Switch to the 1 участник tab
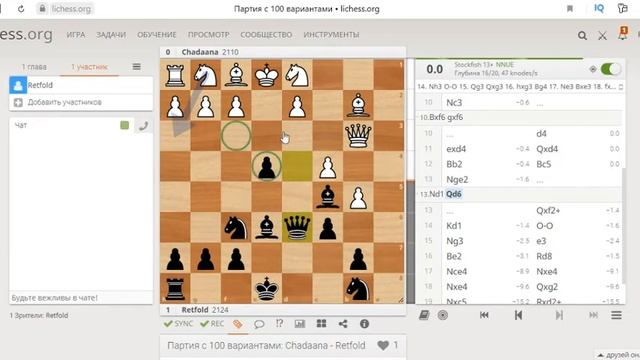Screen dimensions: 640x360 (x=89, y=67)
